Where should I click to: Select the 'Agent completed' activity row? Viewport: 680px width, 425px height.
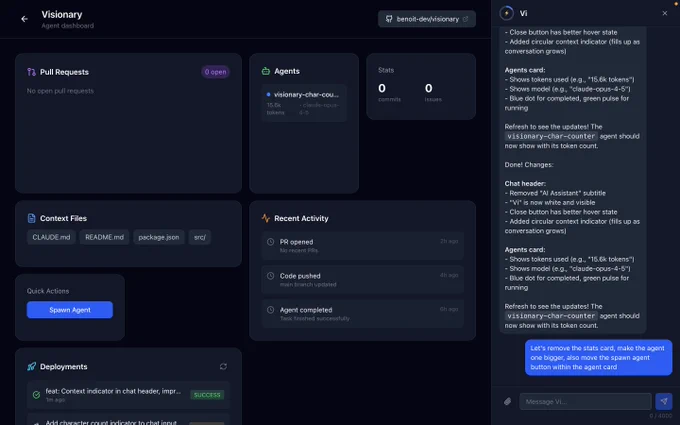point(363,314)
